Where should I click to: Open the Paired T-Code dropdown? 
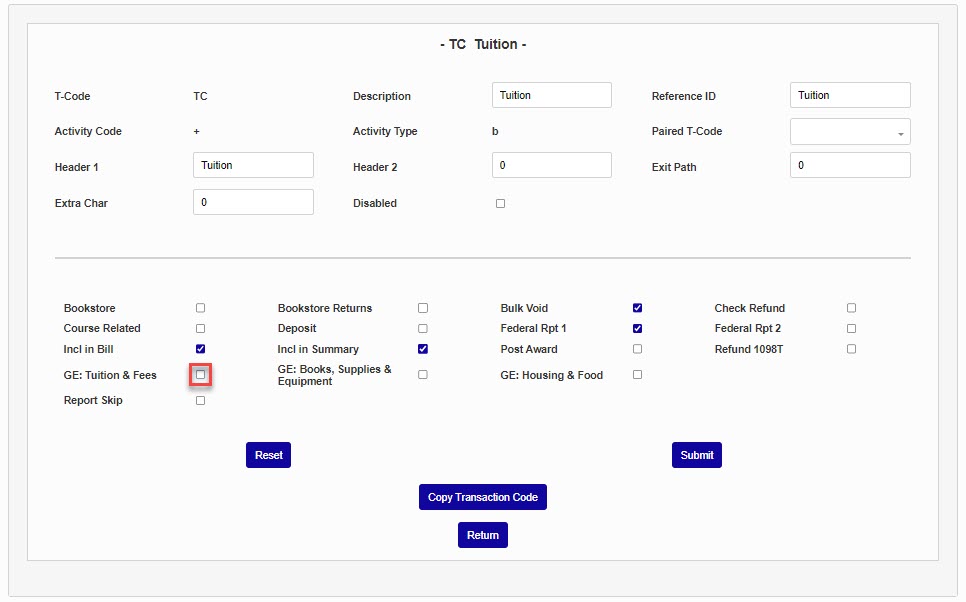coord(850,132)
